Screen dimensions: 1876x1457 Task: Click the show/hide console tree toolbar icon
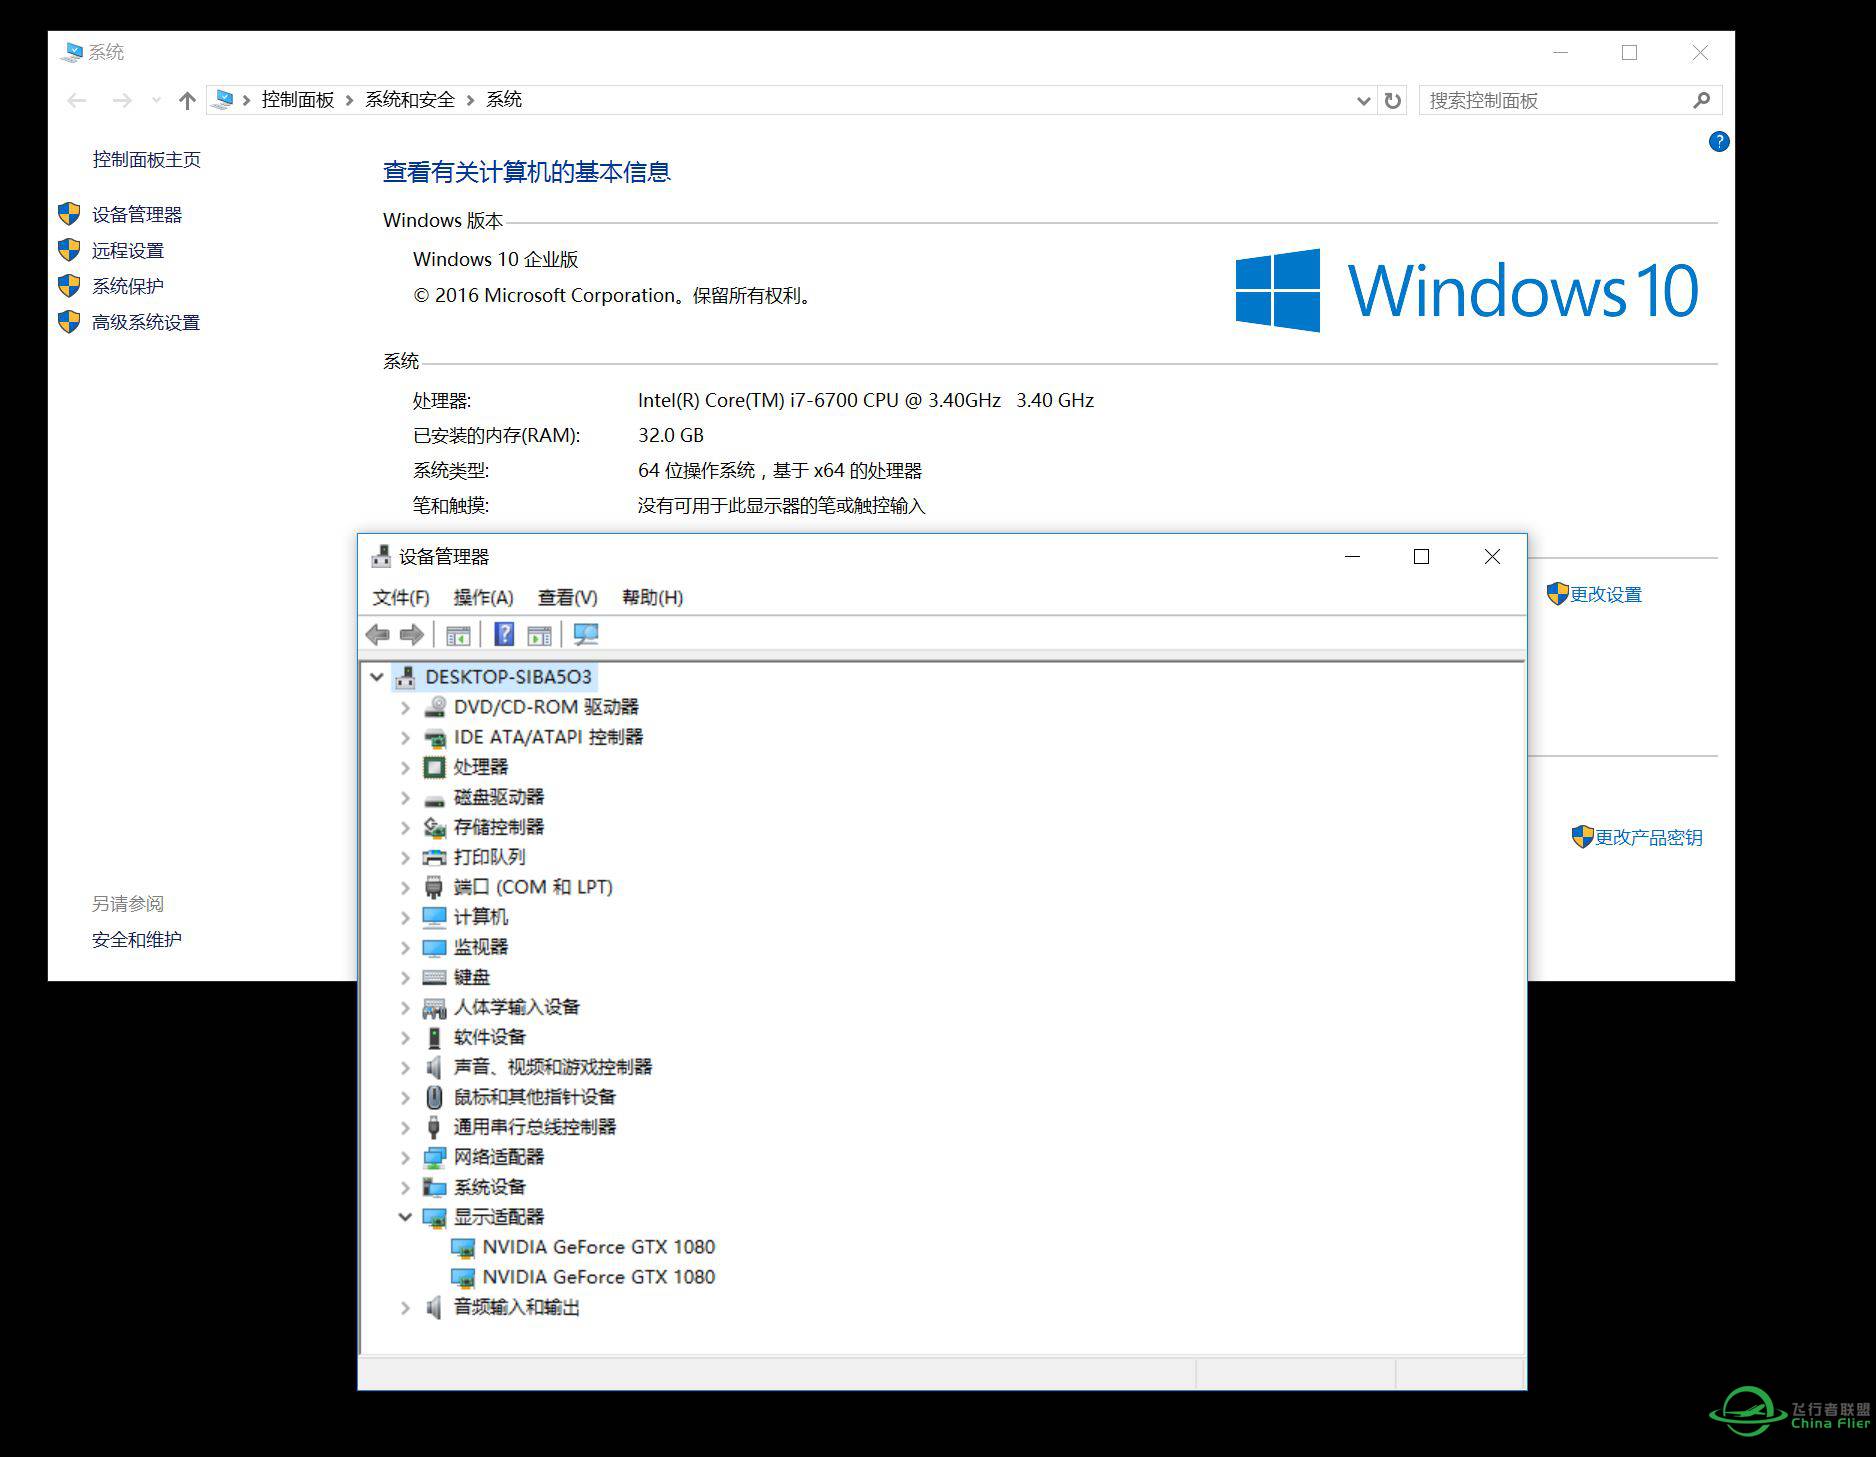458,635
